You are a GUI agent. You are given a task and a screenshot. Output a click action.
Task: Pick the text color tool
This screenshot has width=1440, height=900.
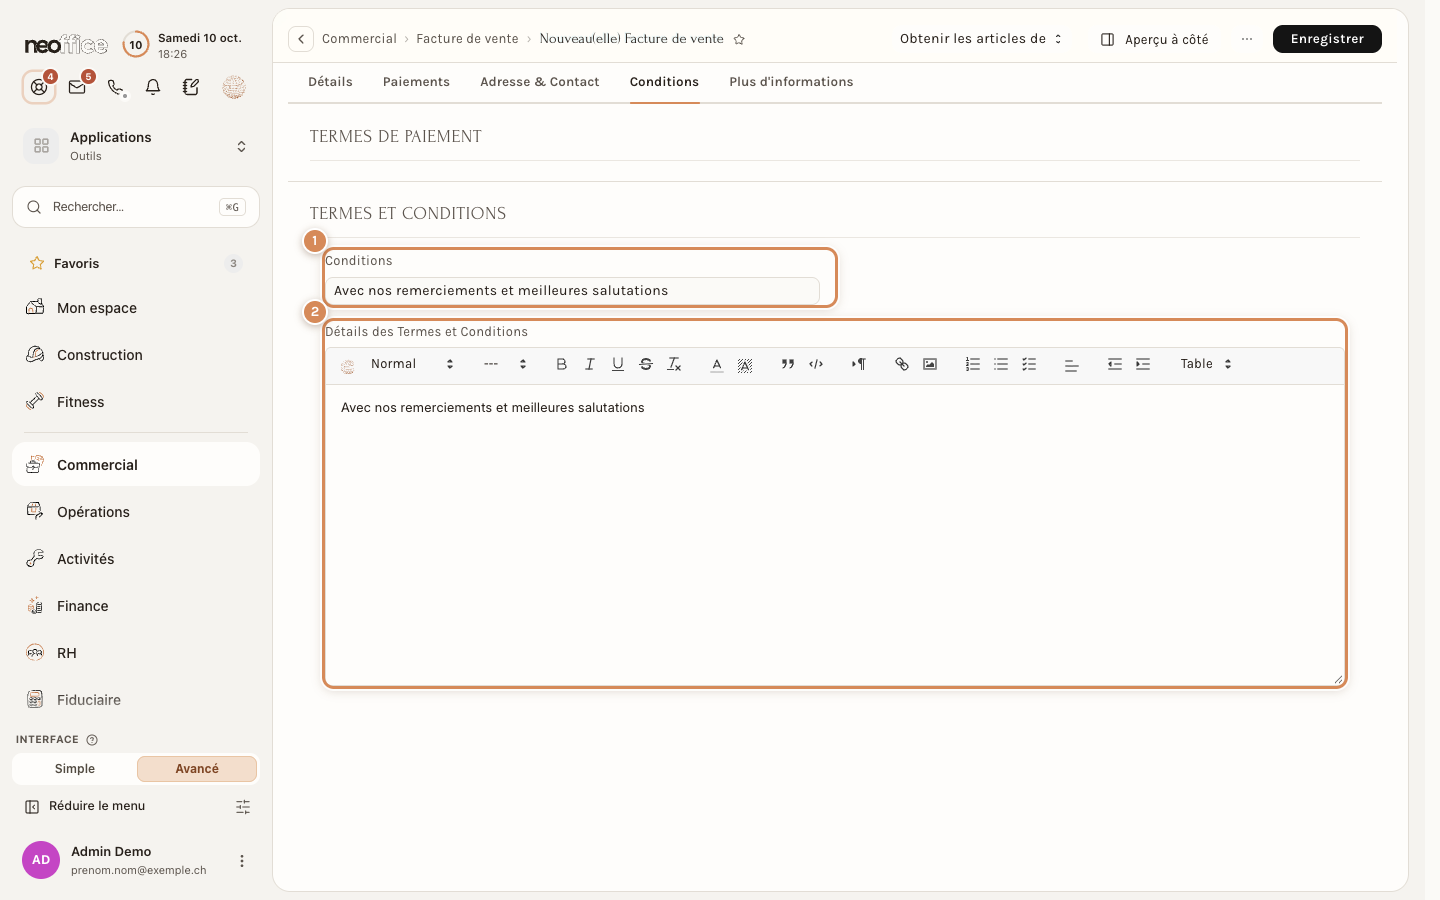[x=717, y=364]
